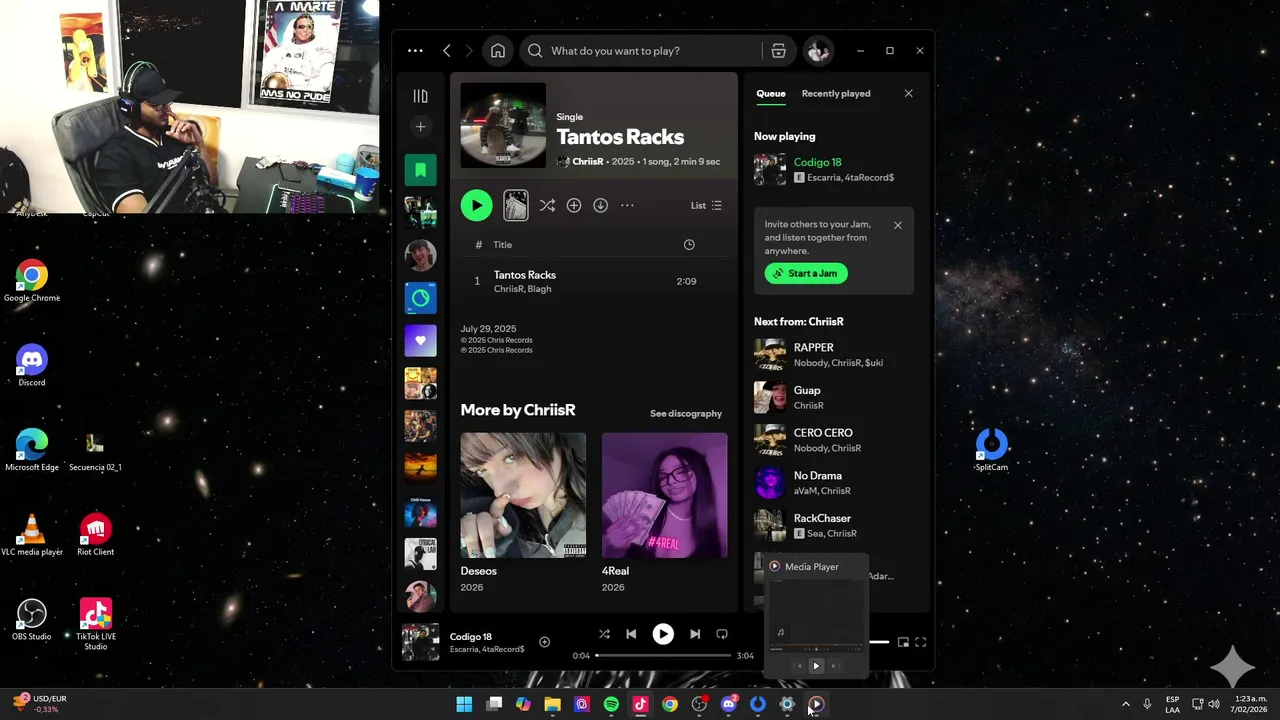
Task: Skip to next track in Spotify
Action: click(x=695, y=634)
